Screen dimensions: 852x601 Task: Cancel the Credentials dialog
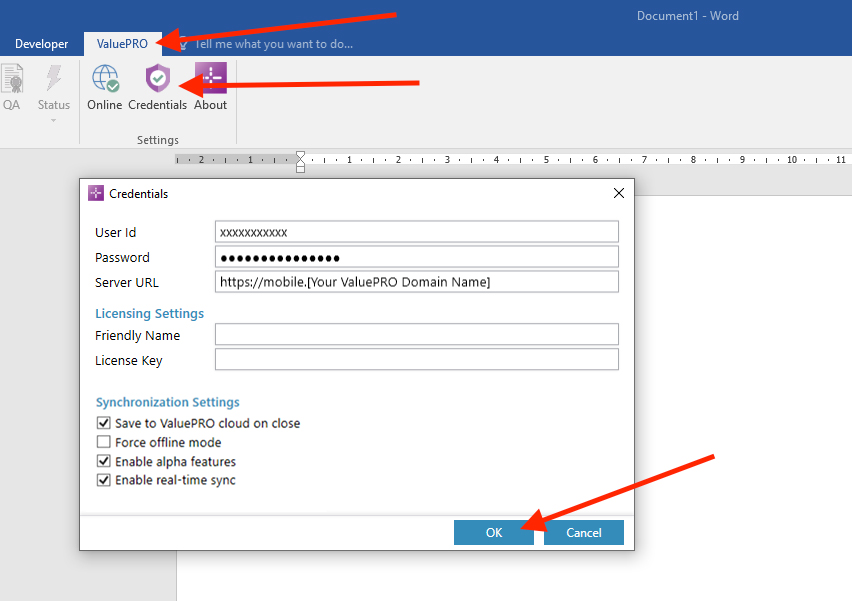[584, 533]
